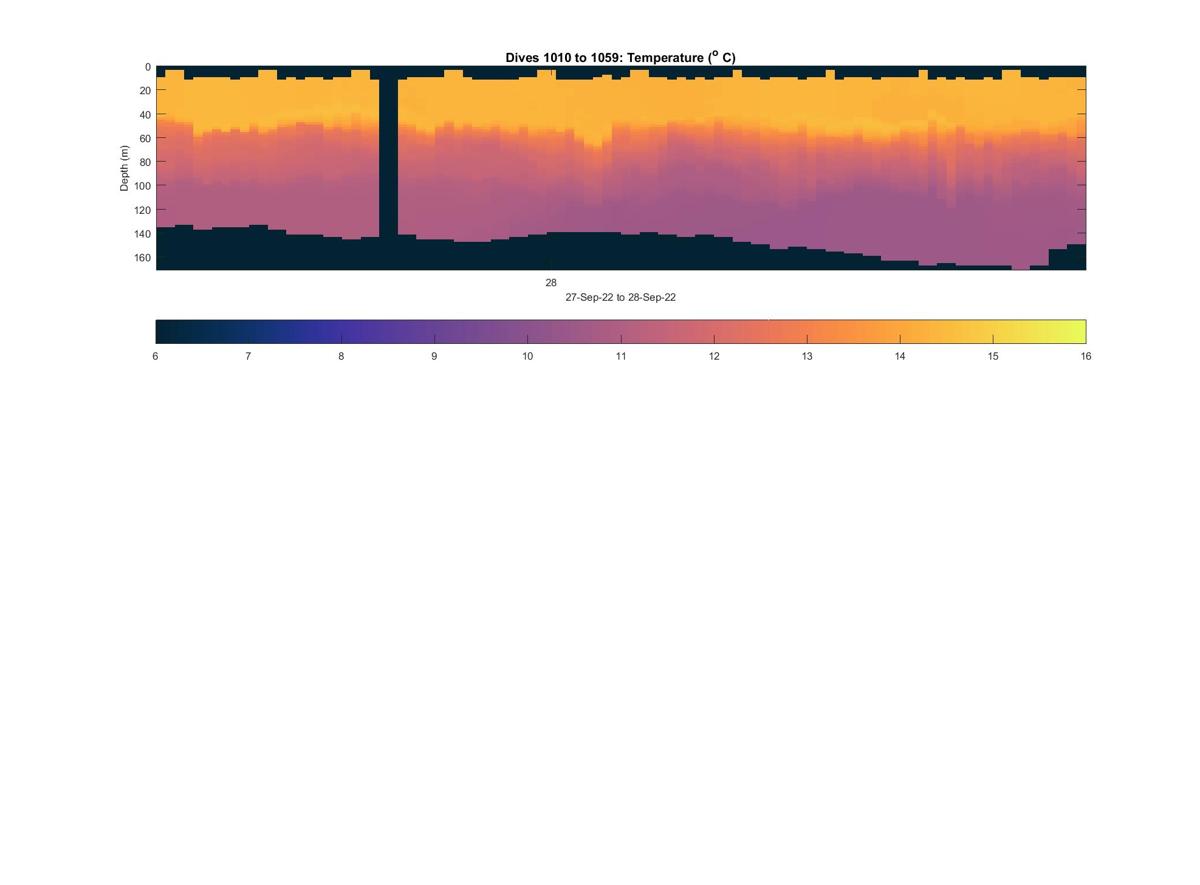This screenshot has width=1200, height=885.
Task: Click colorbar tick label '12'
Action: coord(714,356)
